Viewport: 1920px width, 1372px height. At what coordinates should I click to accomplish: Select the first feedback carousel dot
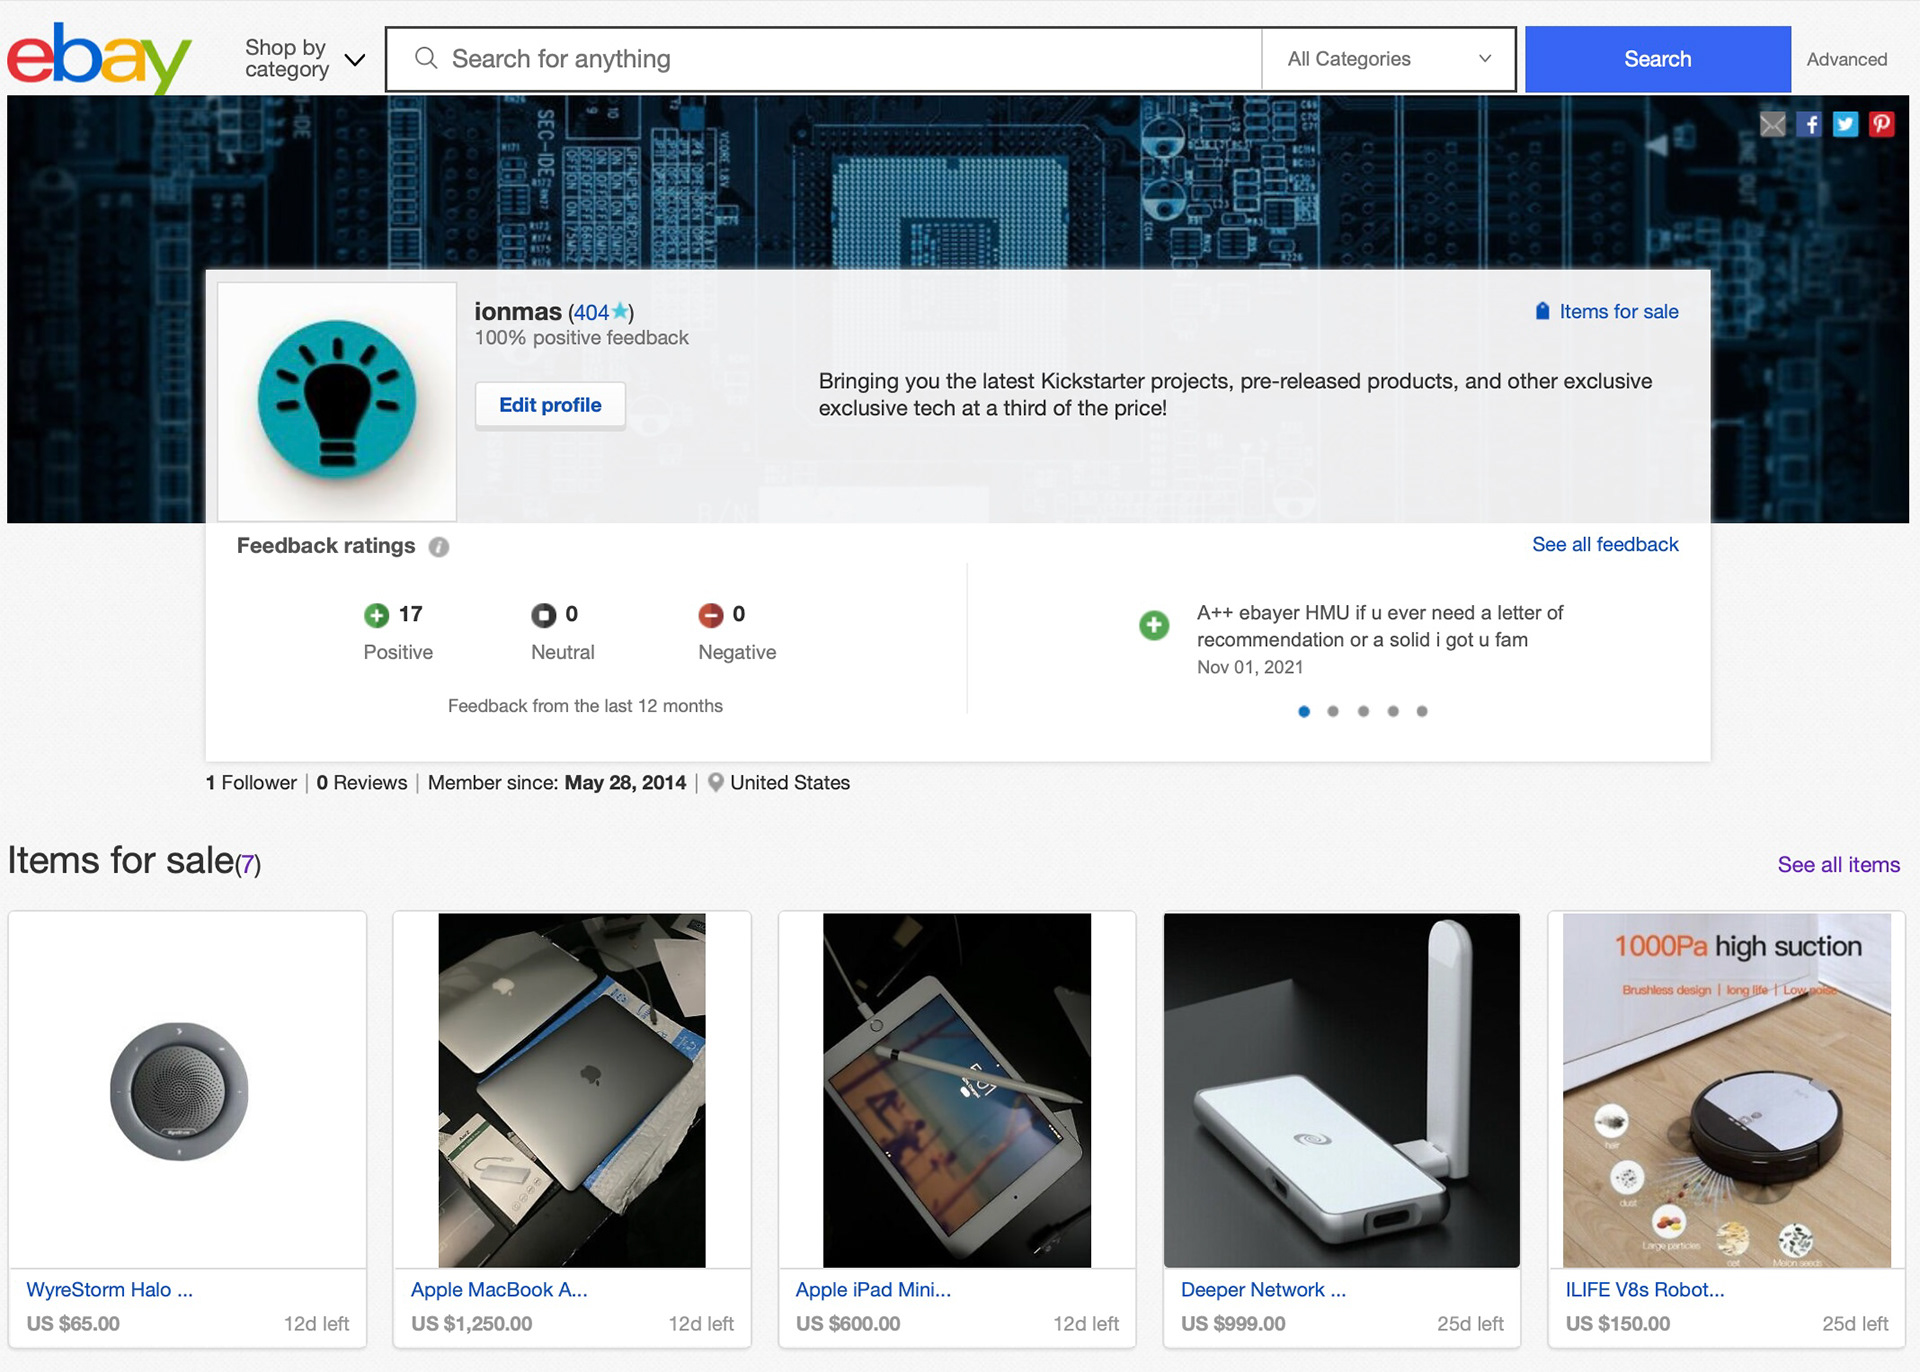[x=1304, y=711]
